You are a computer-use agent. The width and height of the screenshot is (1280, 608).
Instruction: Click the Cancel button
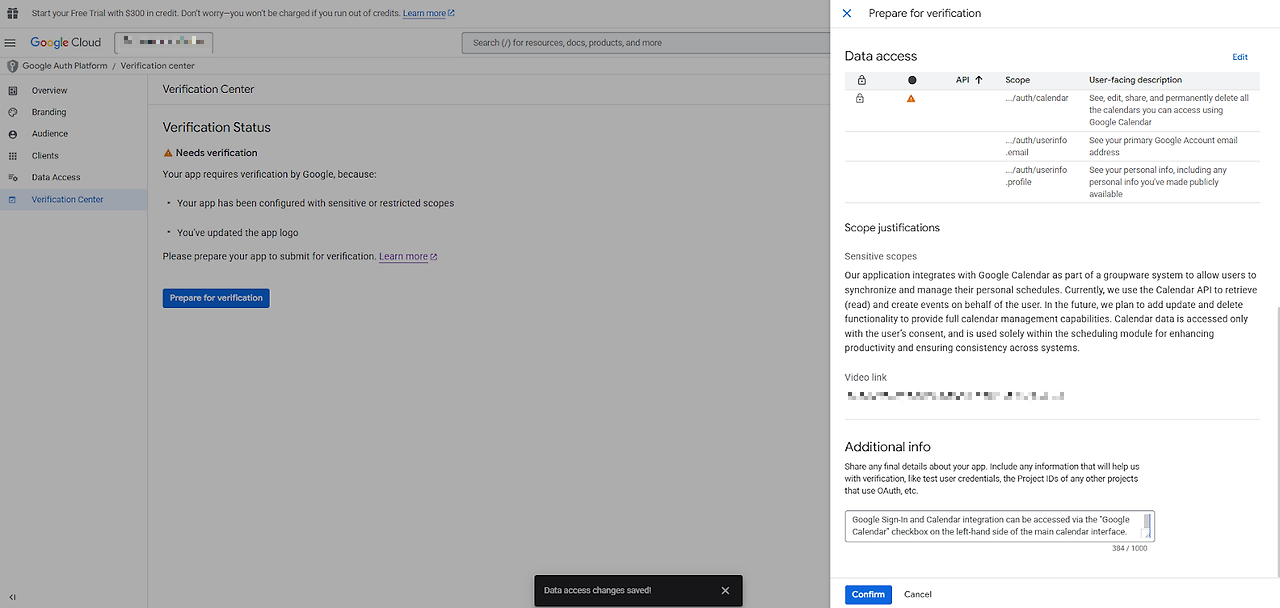point(918,594)
